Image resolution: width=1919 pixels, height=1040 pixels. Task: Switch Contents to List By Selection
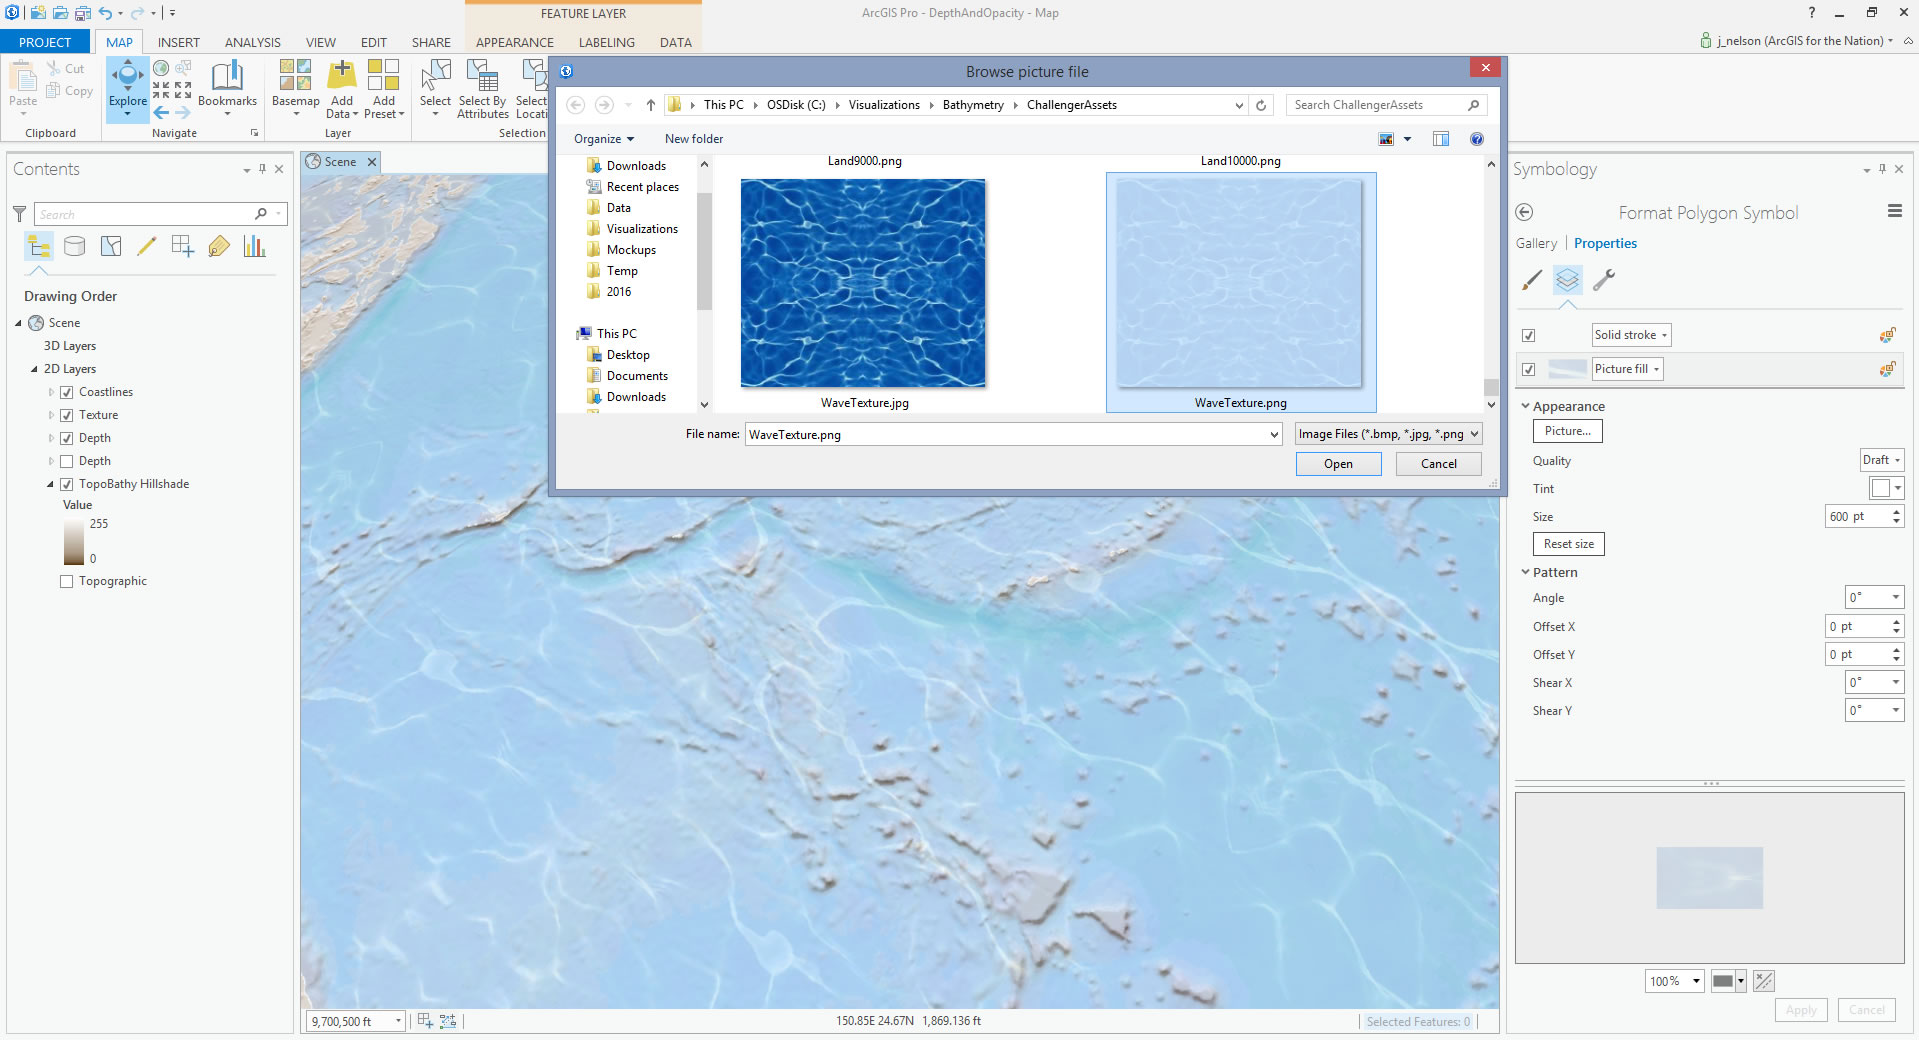coord(111,246)
